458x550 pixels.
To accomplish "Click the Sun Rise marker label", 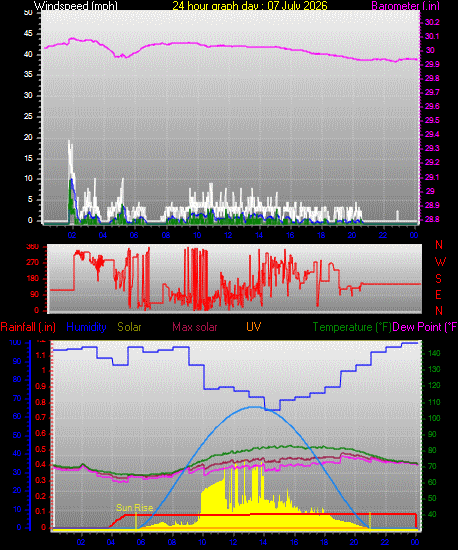I will pyautogui.click(x=134, y=508).
